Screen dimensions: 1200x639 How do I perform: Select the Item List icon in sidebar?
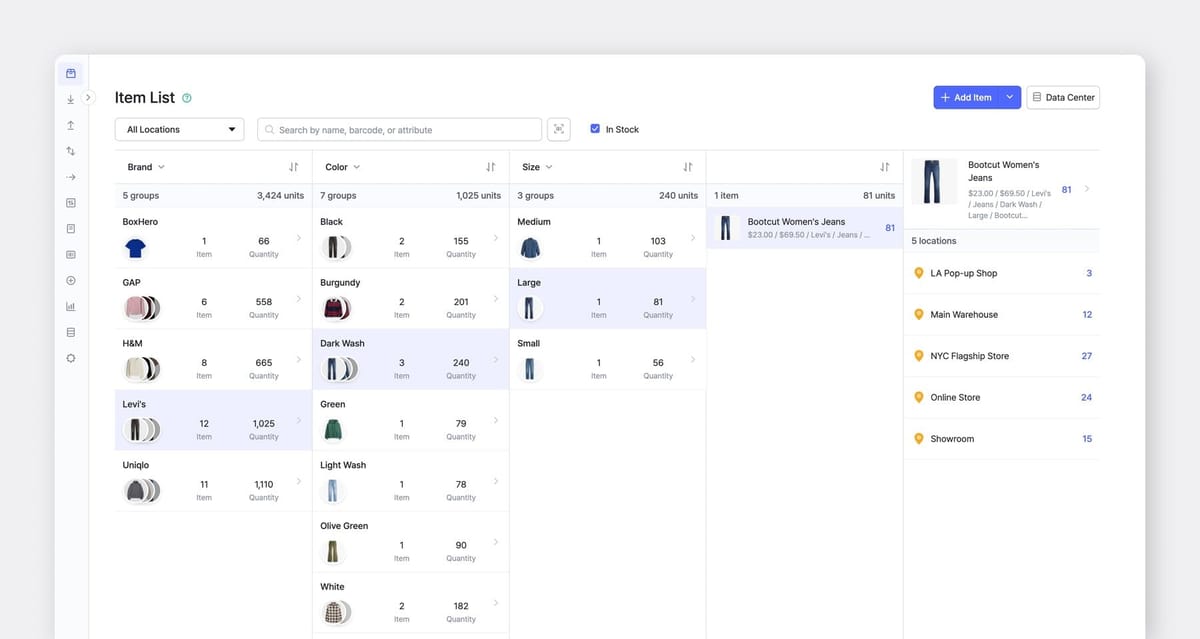click(x=70, y=73)
